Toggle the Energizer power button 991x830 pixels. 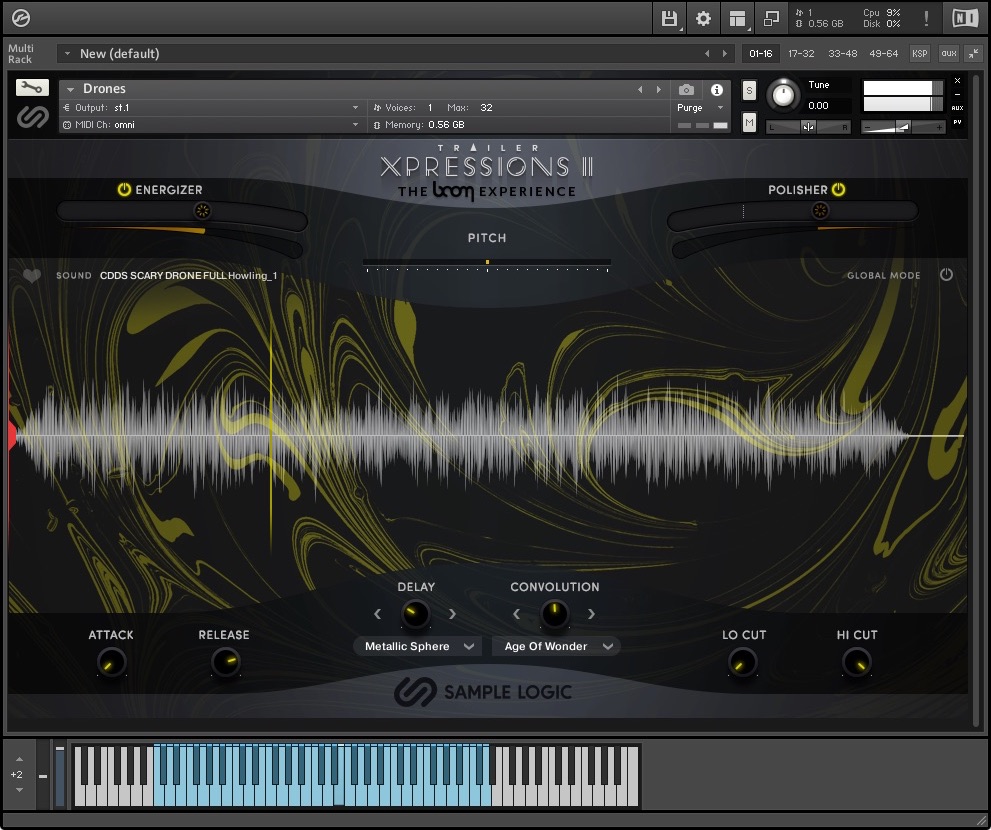click(x=124, y=189)
